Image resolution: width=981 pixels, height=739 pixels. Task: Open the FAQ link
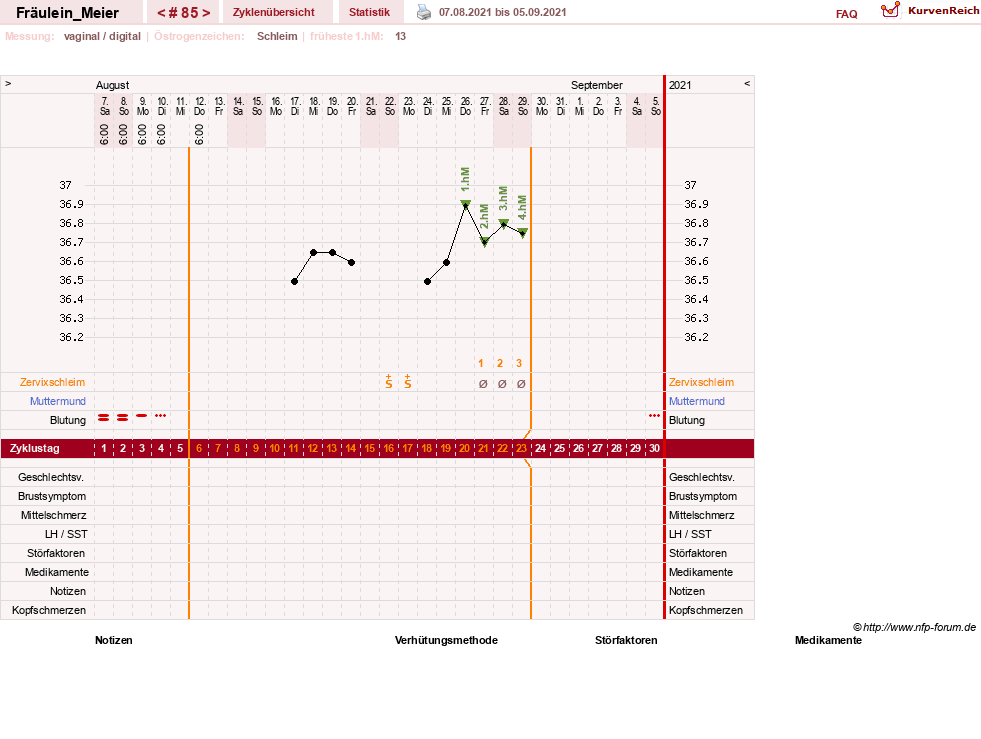coord(846,14)
